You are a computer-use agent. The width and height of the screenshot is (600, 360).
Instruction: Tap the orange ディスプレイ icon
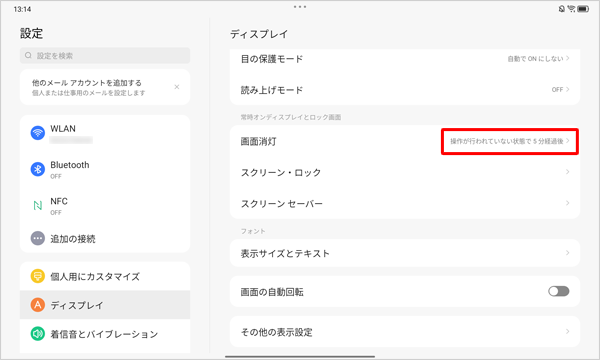[x=38, y=305]
